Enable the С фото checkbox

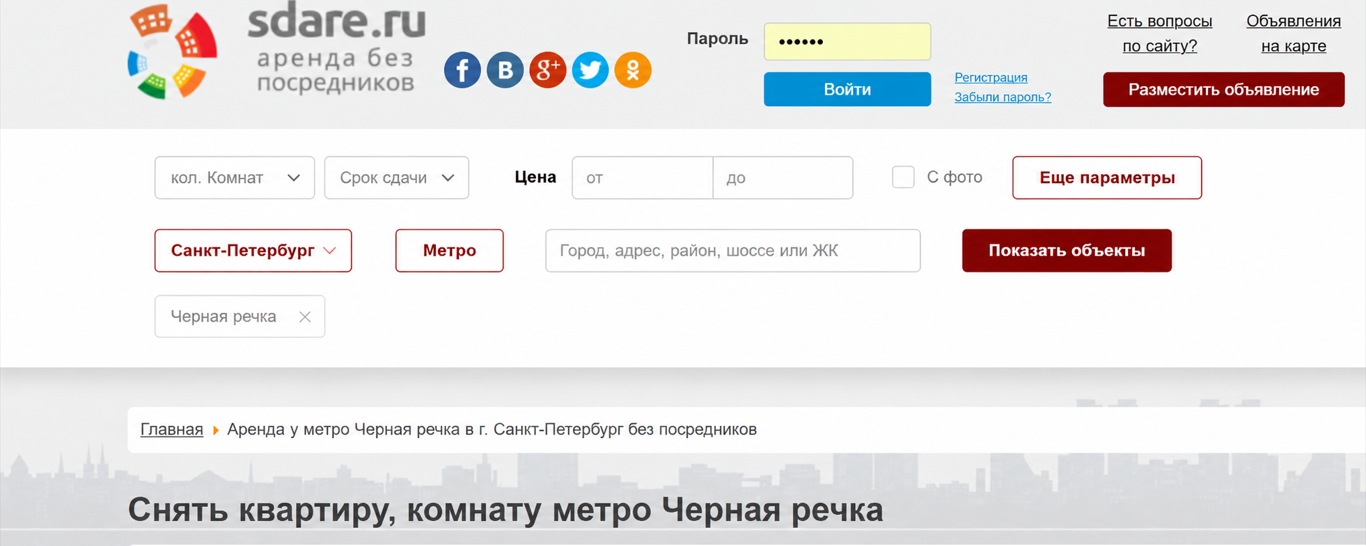tap(903, 177)
